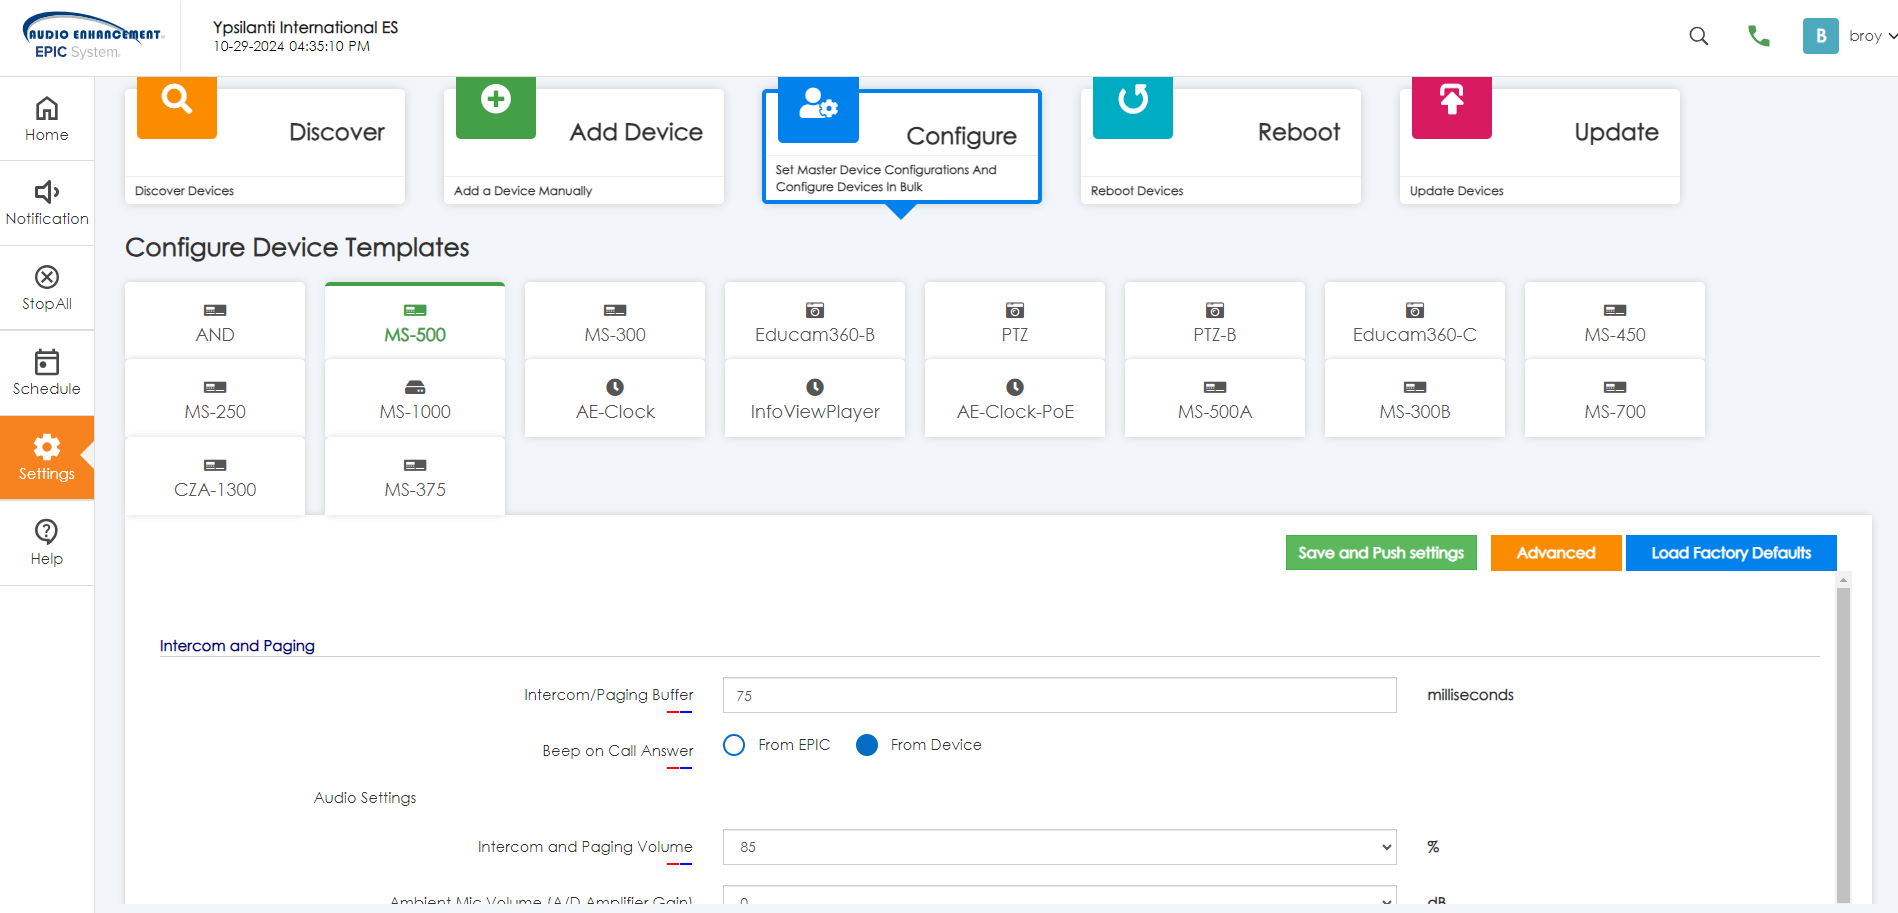This screenshot has height=913, width=1898.
Task: Open the search icon in header
Action: pos(1698,36)
